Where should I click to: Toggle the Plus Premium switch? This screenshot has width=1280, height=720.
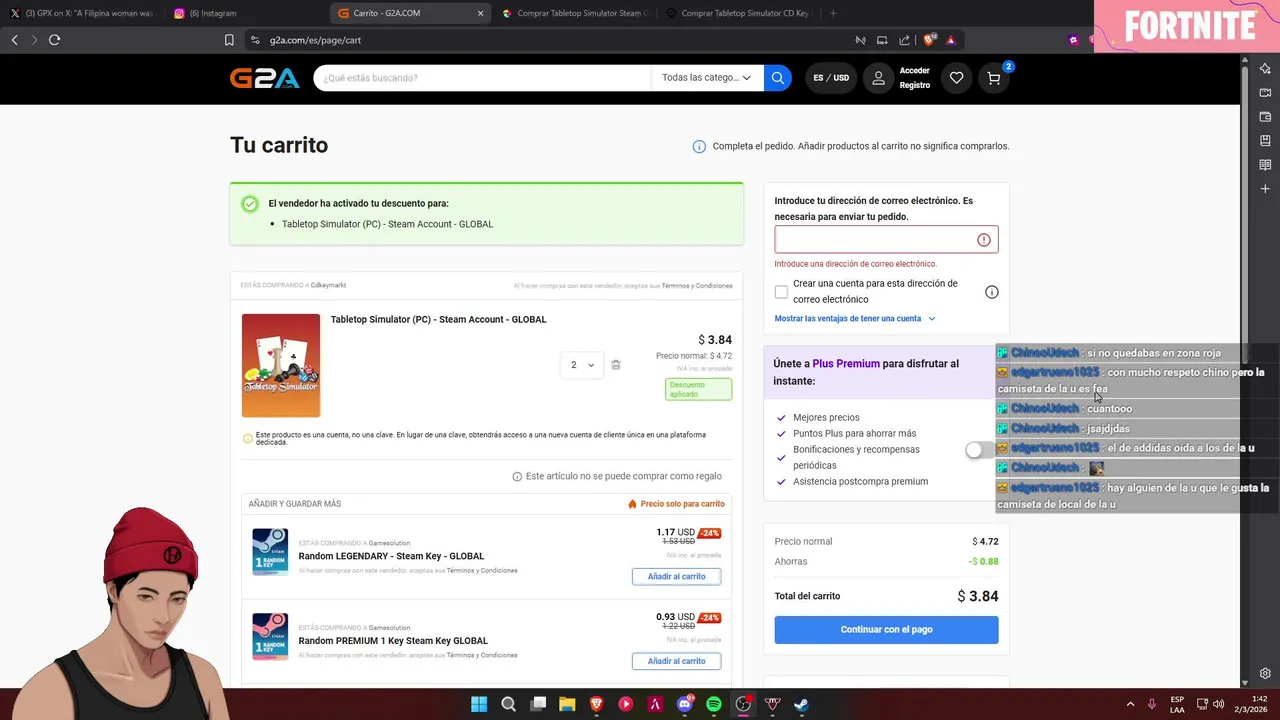(979, 450)
